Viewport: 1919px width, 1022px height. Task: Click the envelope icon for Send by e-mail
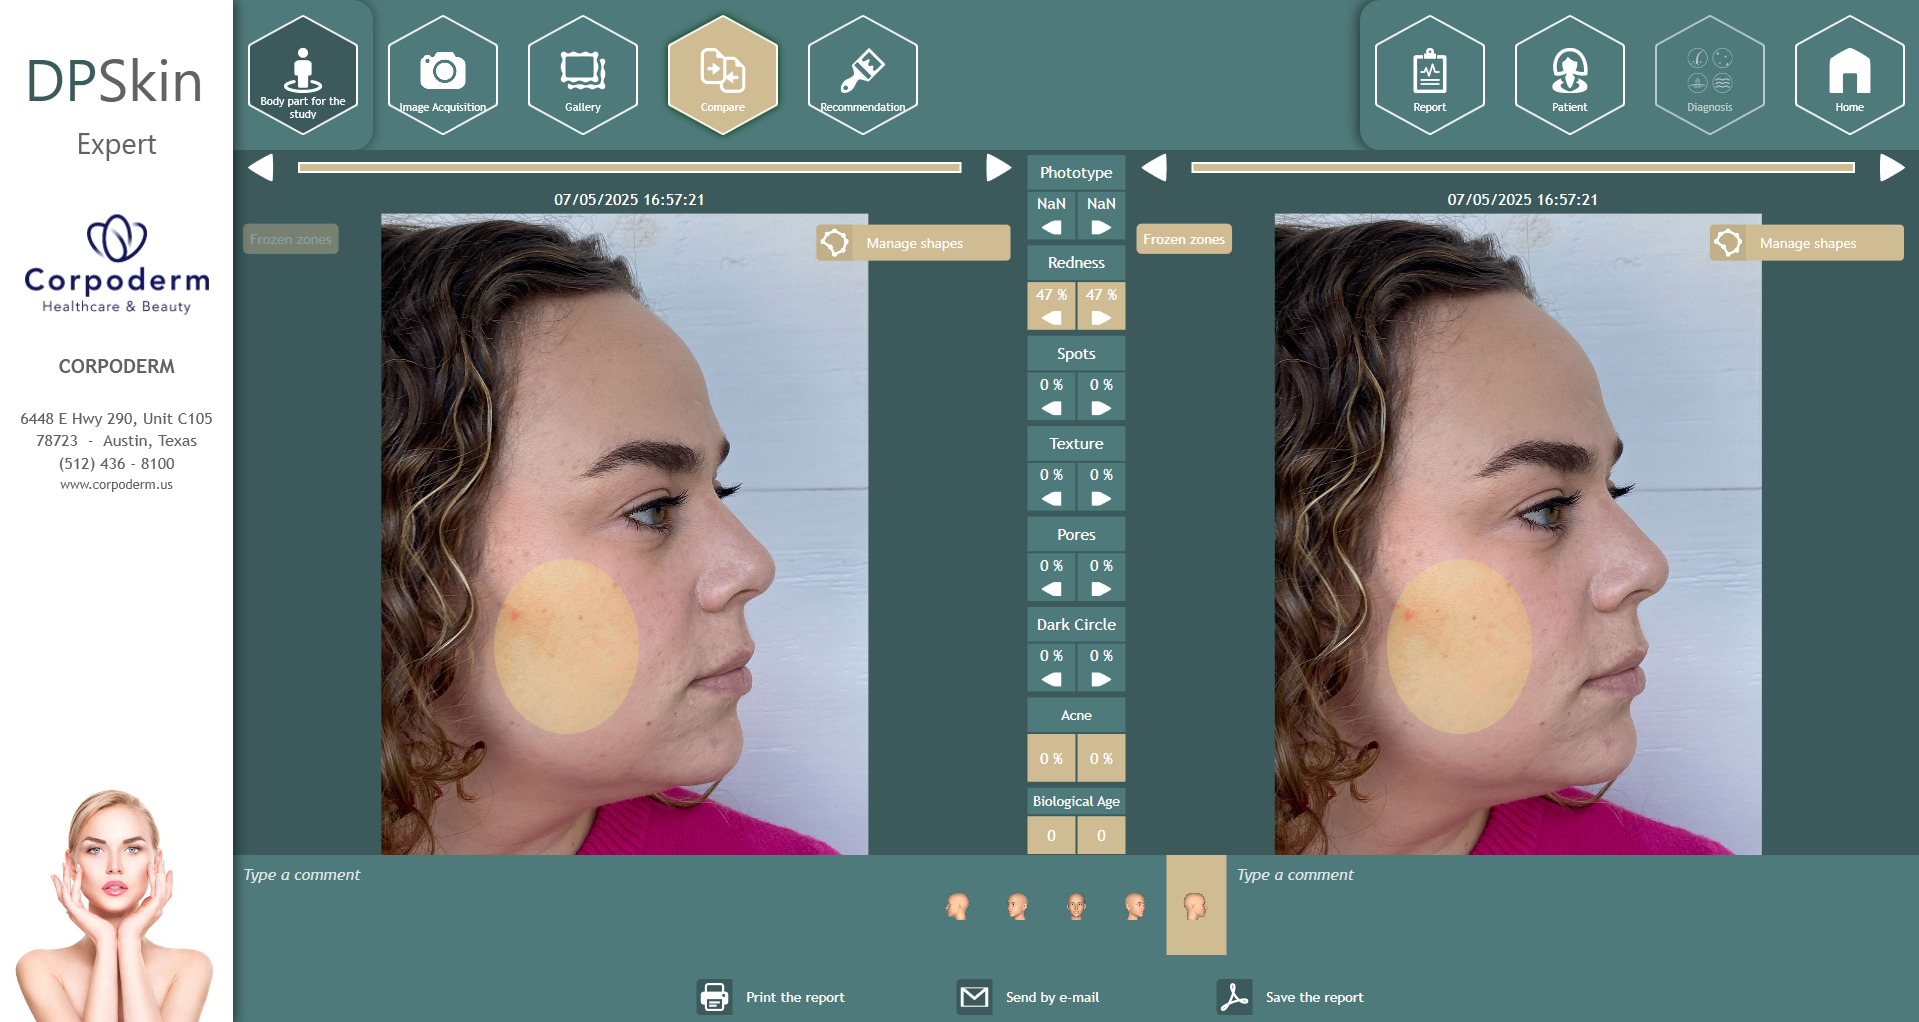tap(974, 997)
